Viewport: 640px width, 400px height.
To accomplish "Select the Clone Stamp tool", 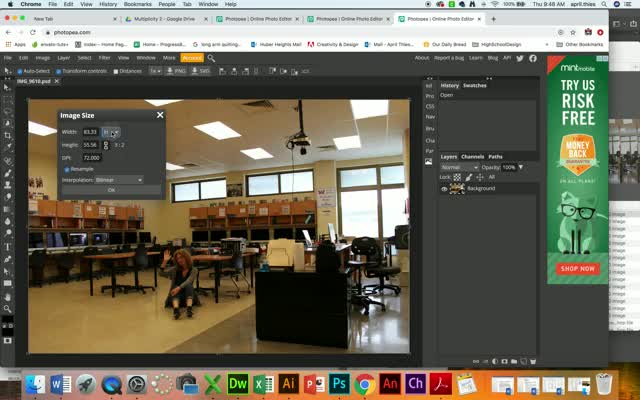I will click(x=7, y=185).
